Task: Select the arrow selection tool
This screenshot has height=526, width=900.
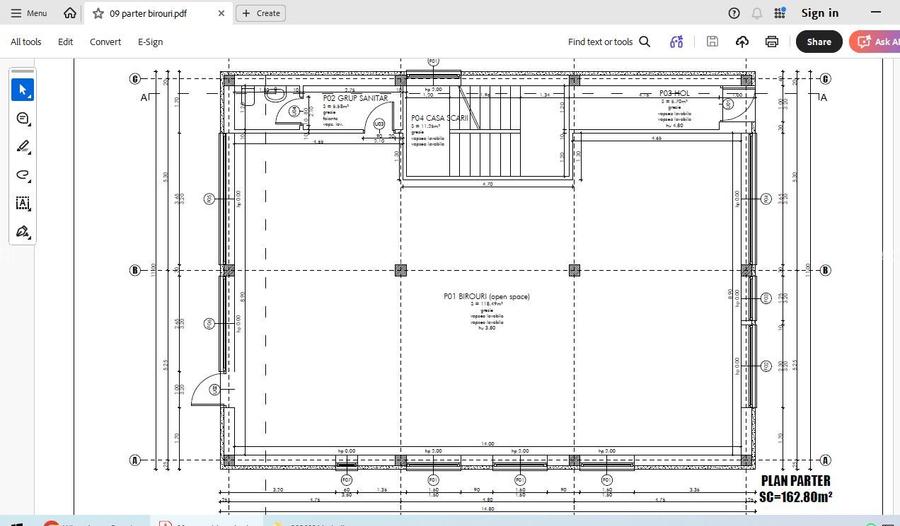Action: [22, 90]
